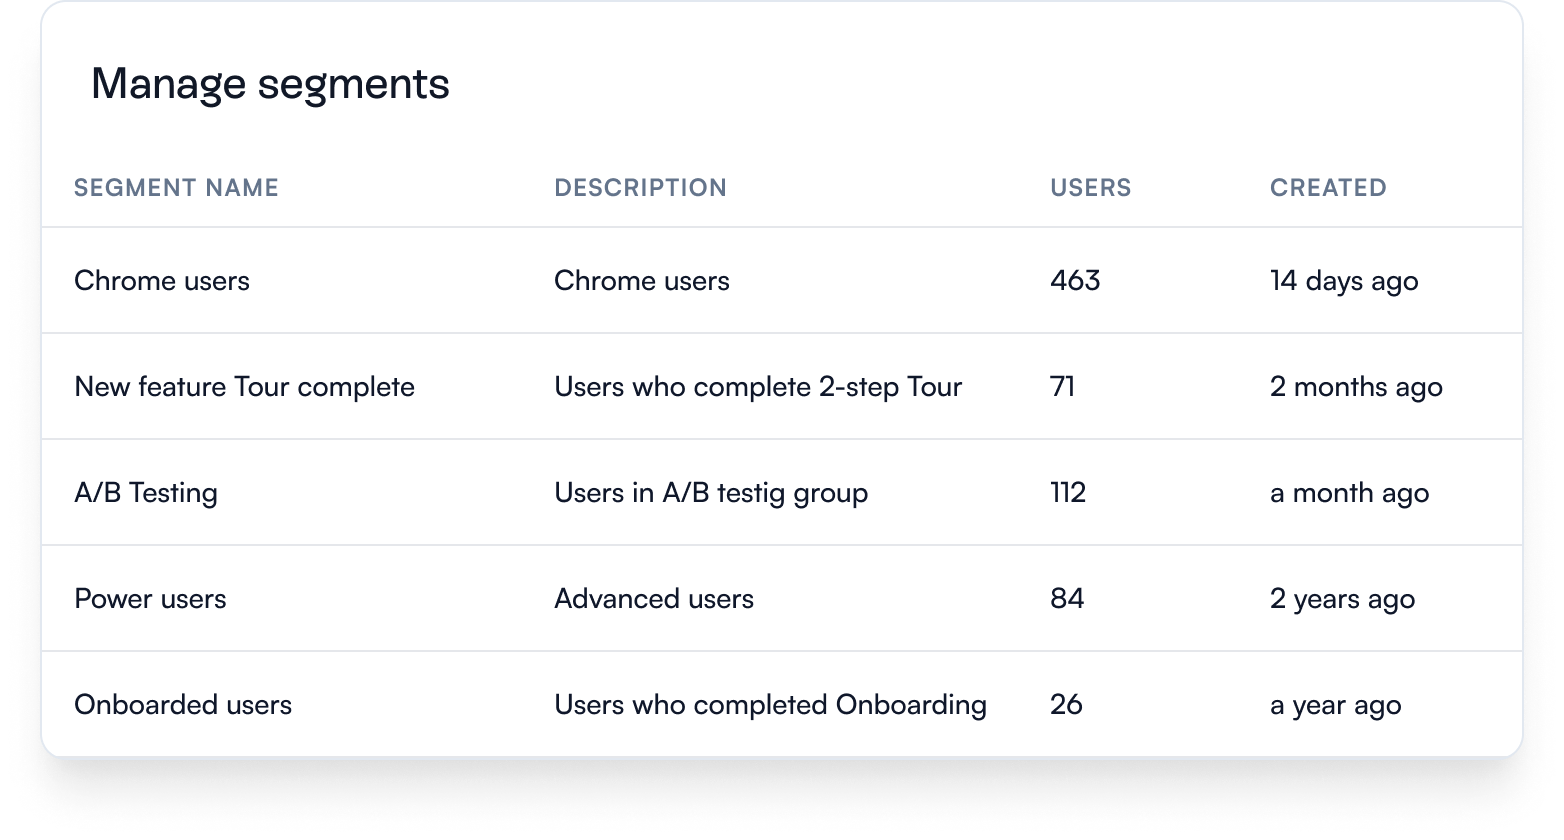Open the Onboarded users segment
This screenshot has width=1564, height=840.
[x=183, y=705]
